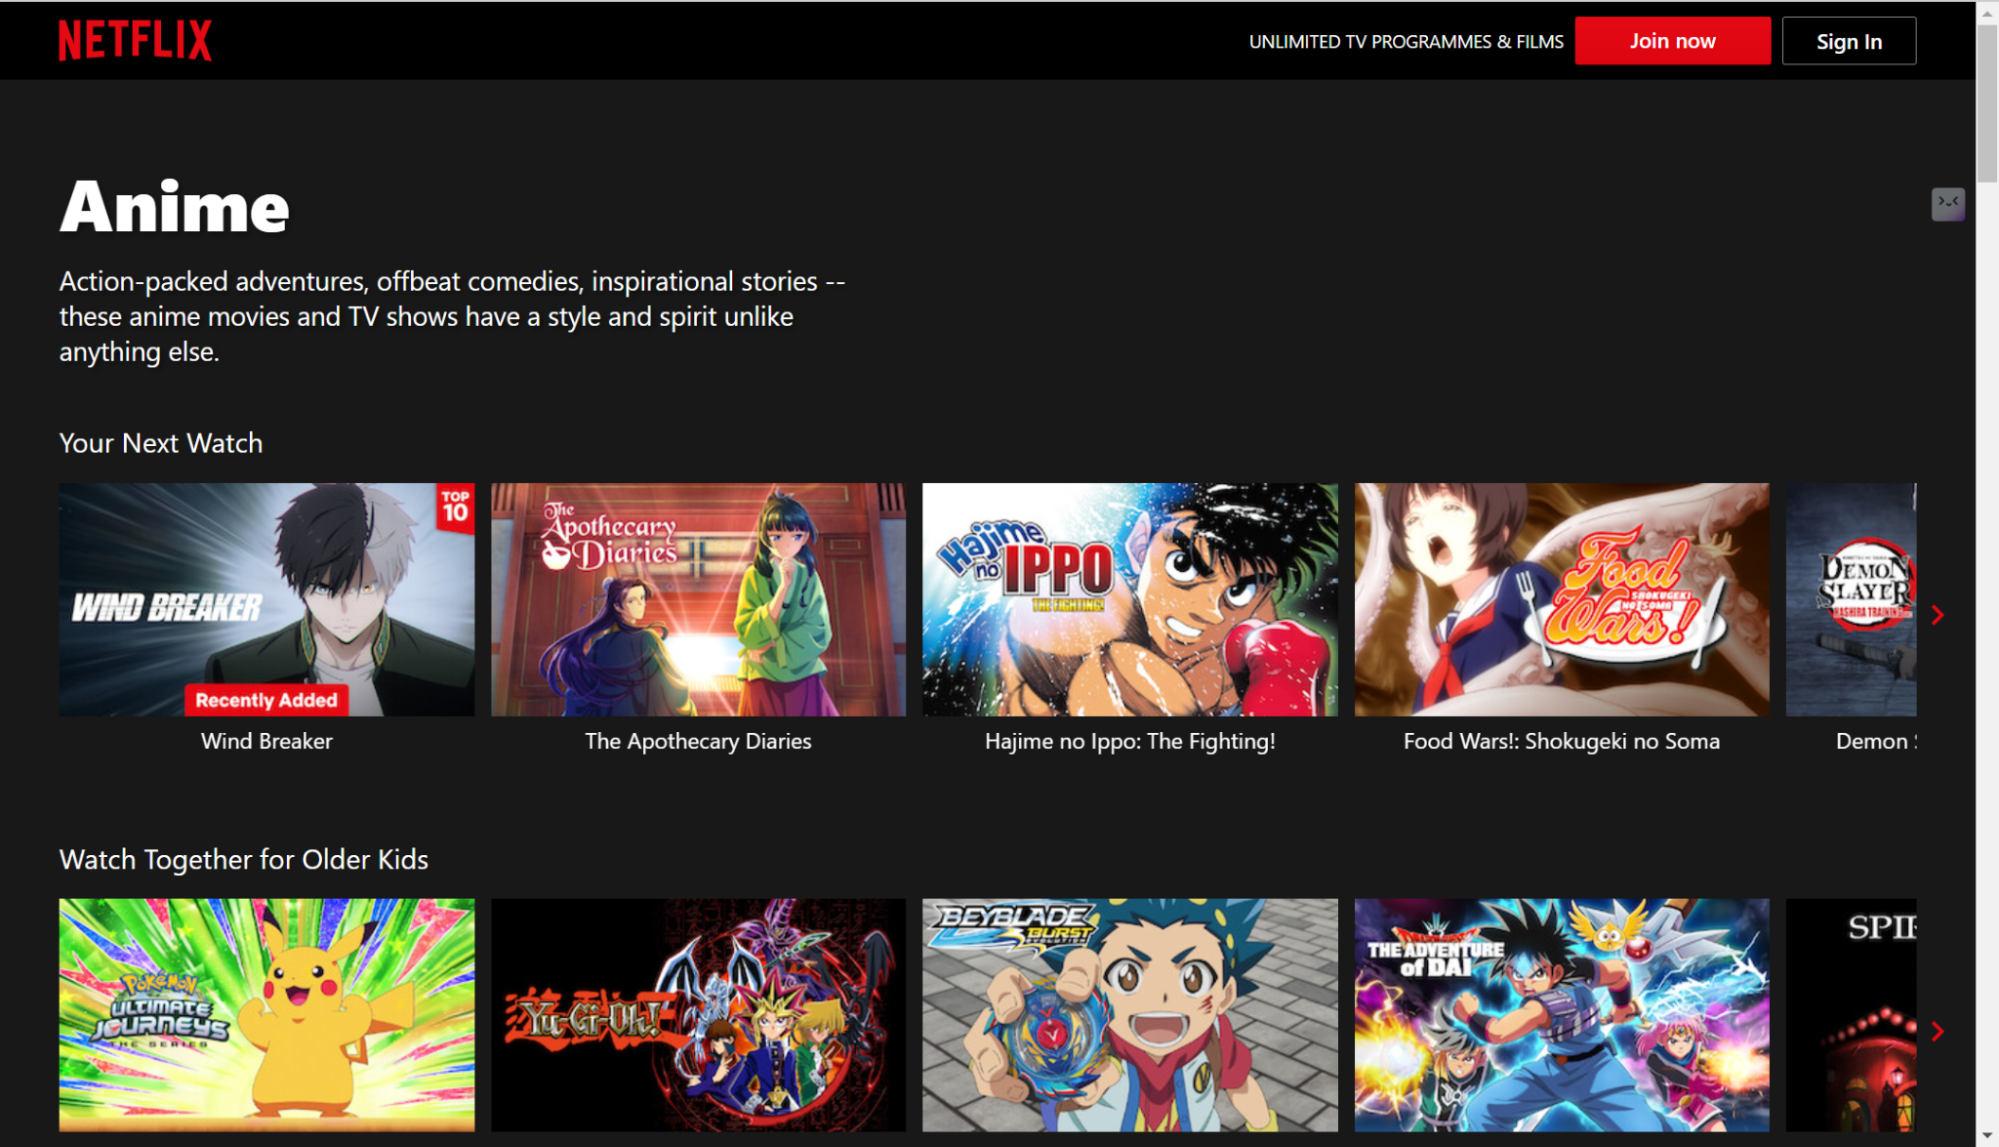Open the Pokémon Ultimate Journeys thumbnail
The width and height of the screenshot is (1999, 1147).
tap(266, 1014)
